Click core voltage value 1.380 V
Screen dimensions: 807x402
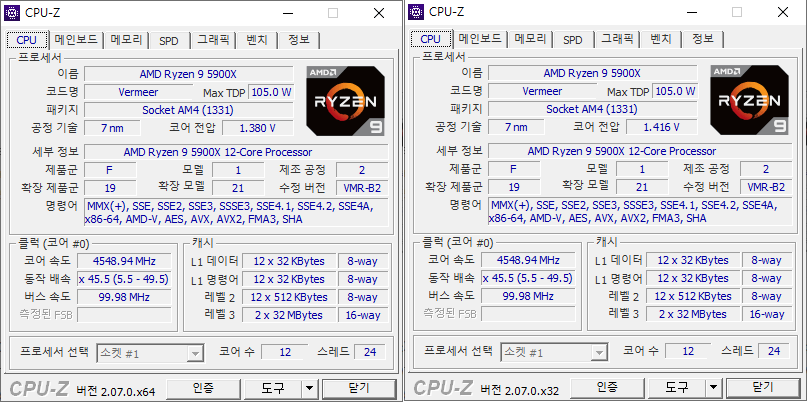pyautogui.click(x=258, y=128)
